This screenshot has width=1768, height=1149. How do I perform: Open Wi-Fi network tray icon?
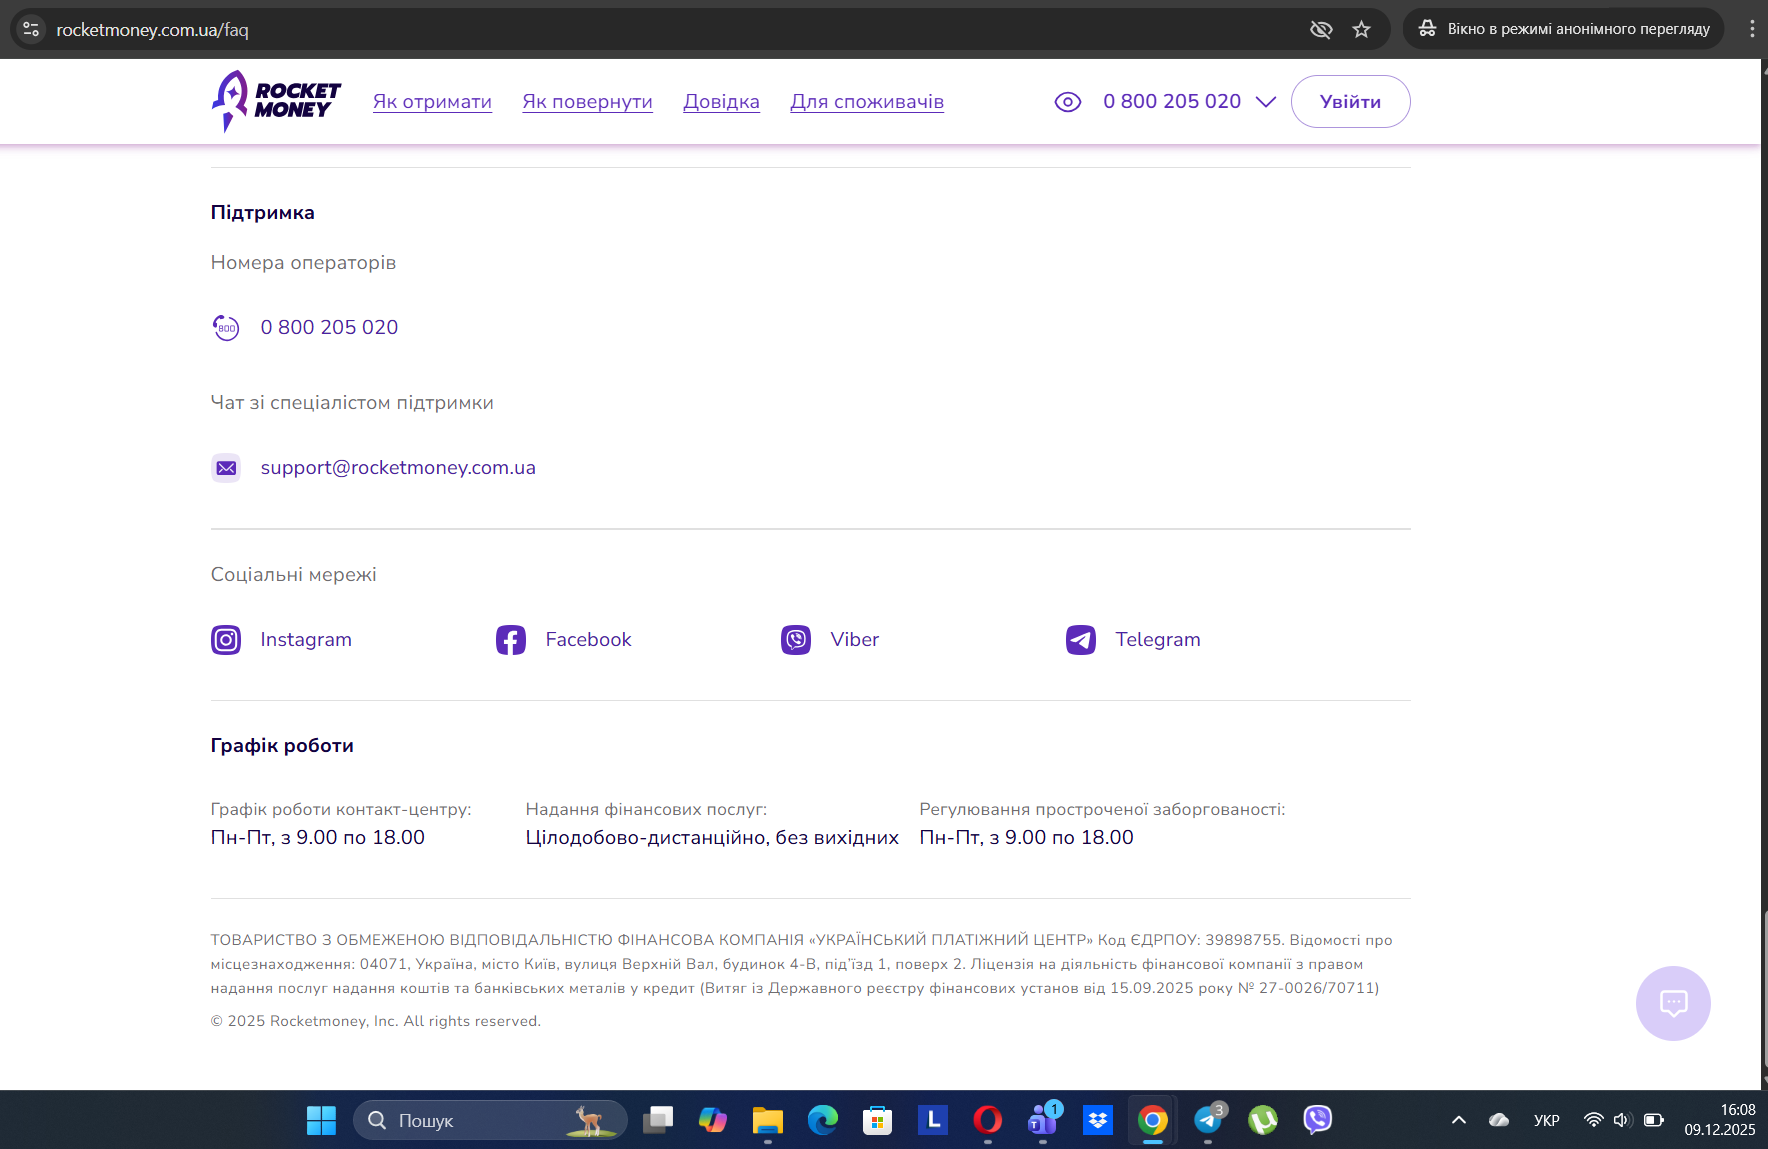[1593, 1120]
